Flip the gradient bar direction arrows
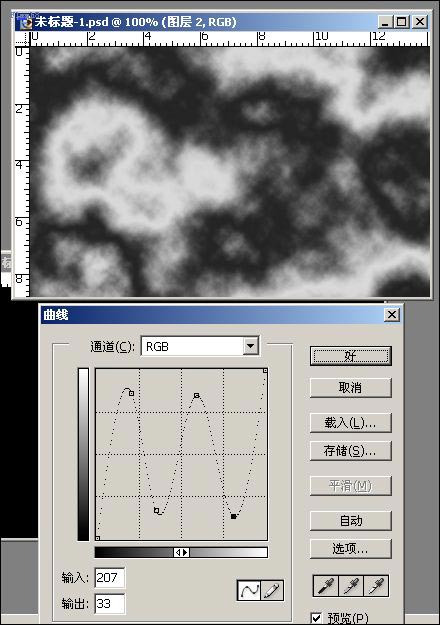The image size is (440, 625). tap(181, 552)
